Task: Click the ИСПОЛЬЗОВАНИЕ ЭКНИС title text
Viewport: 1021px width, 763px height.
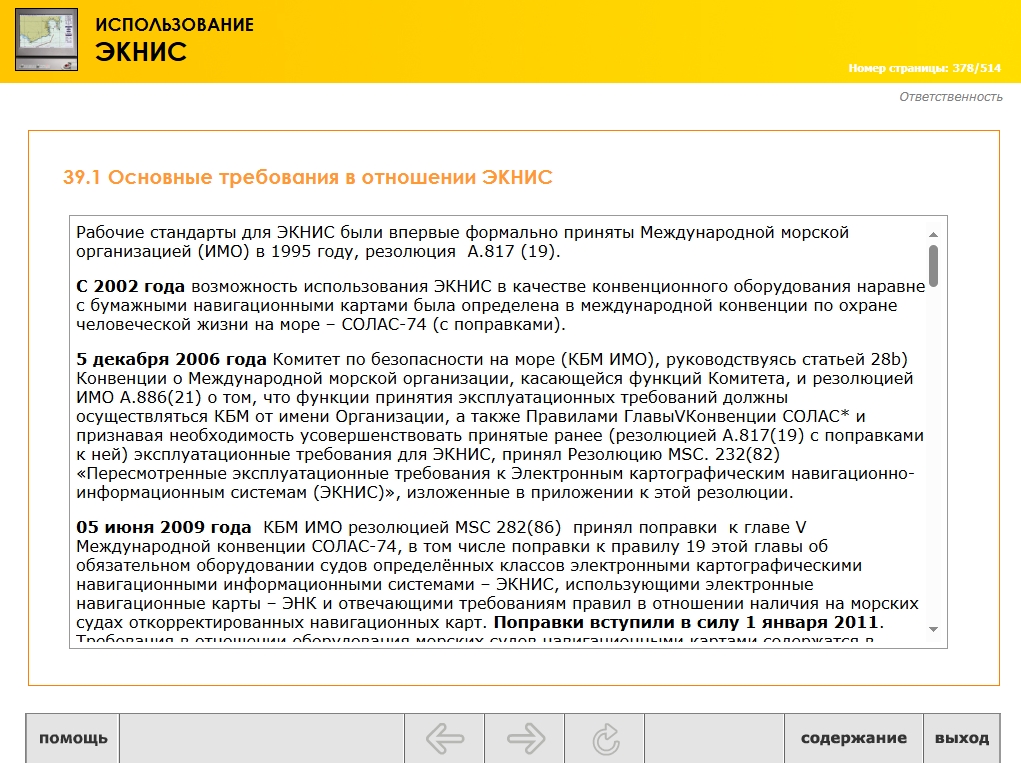Action: (x=175, y=40)
